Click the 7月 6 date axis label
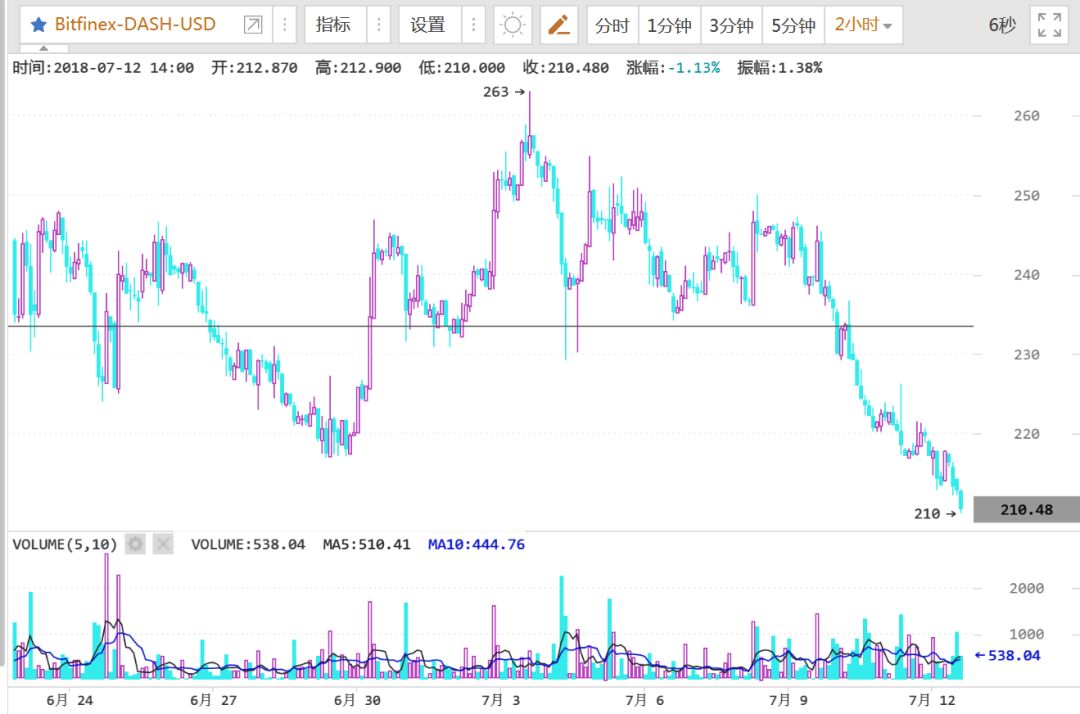Image resolution: width=1080 pixels, height=714 pixels. (x=645, y=700)
